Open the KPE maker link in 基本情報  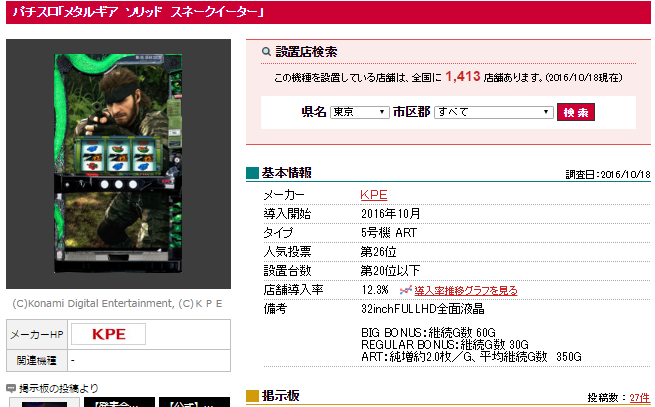click(x=373, y=195)
